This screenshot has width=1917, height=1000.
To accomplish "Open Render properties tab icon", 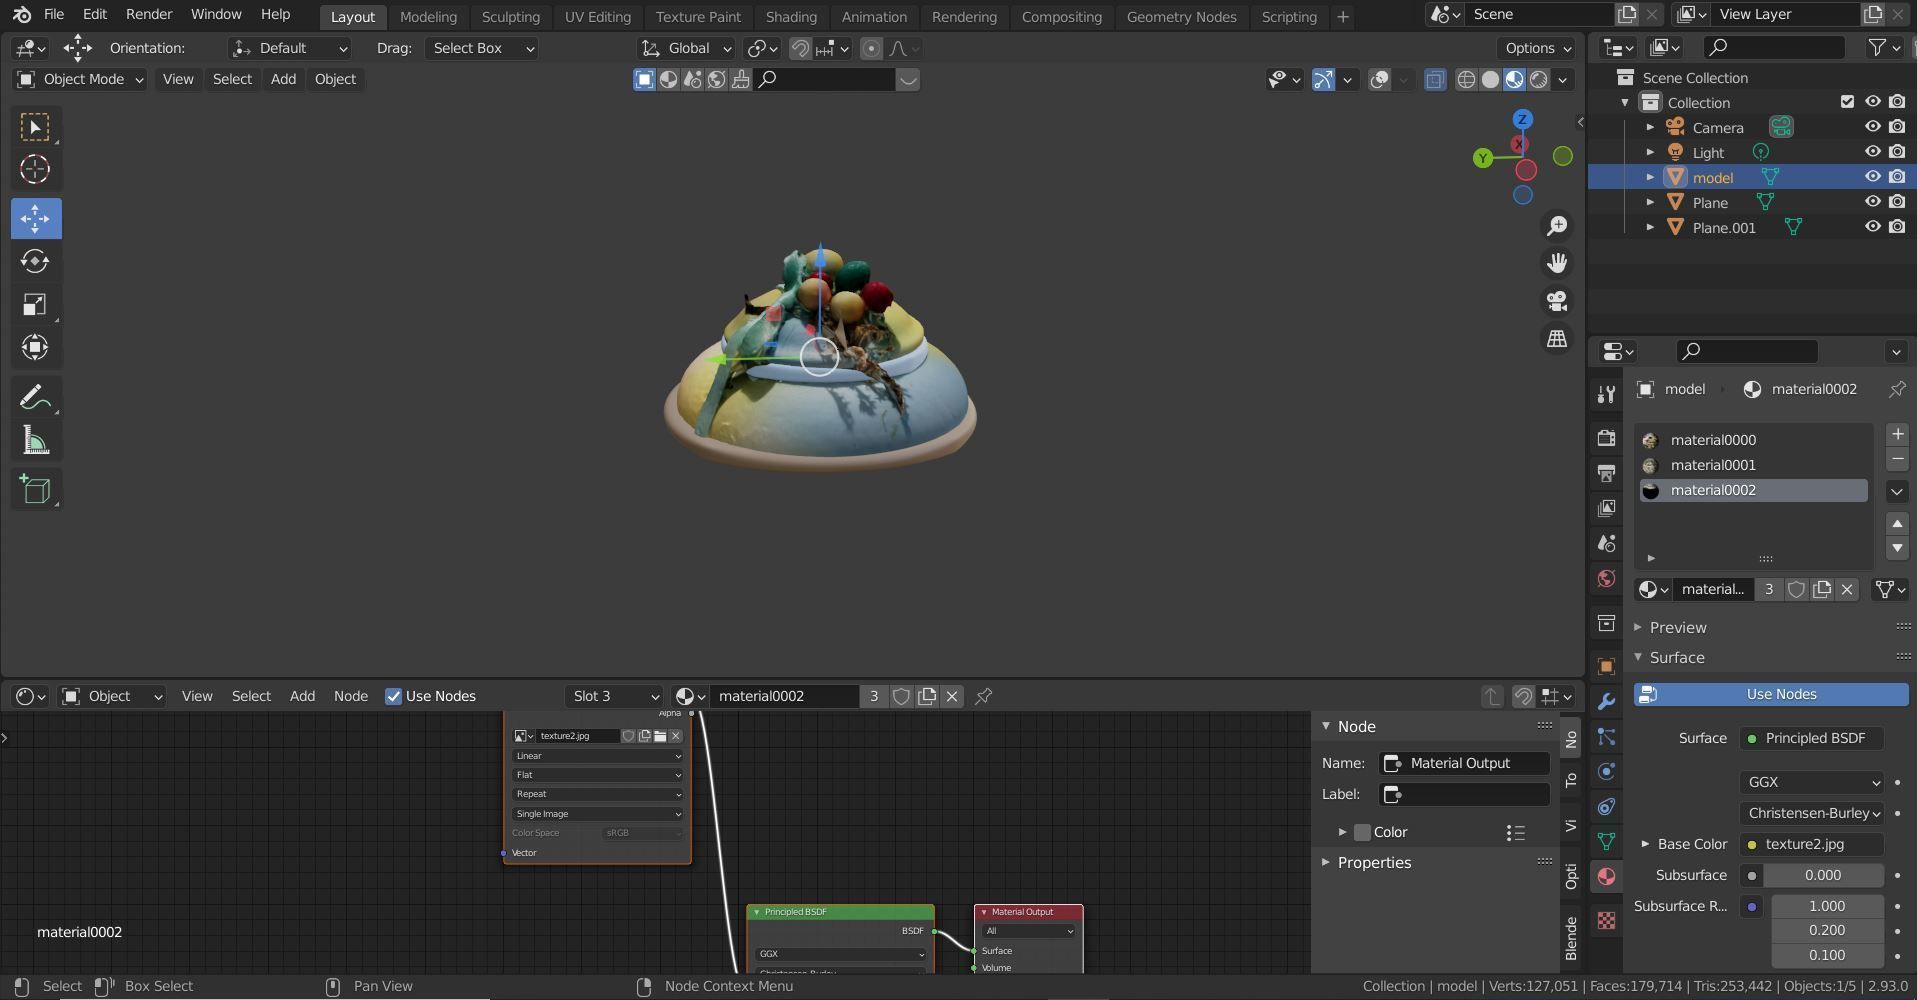I will tap(1606, 438).
